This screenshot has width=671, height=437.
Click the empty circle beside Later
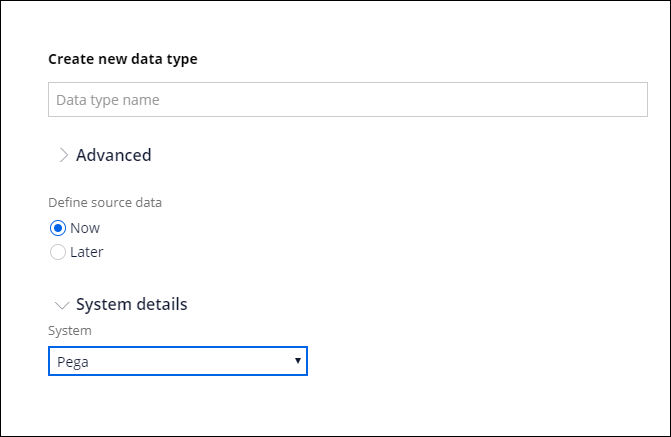tap(58, 252)
